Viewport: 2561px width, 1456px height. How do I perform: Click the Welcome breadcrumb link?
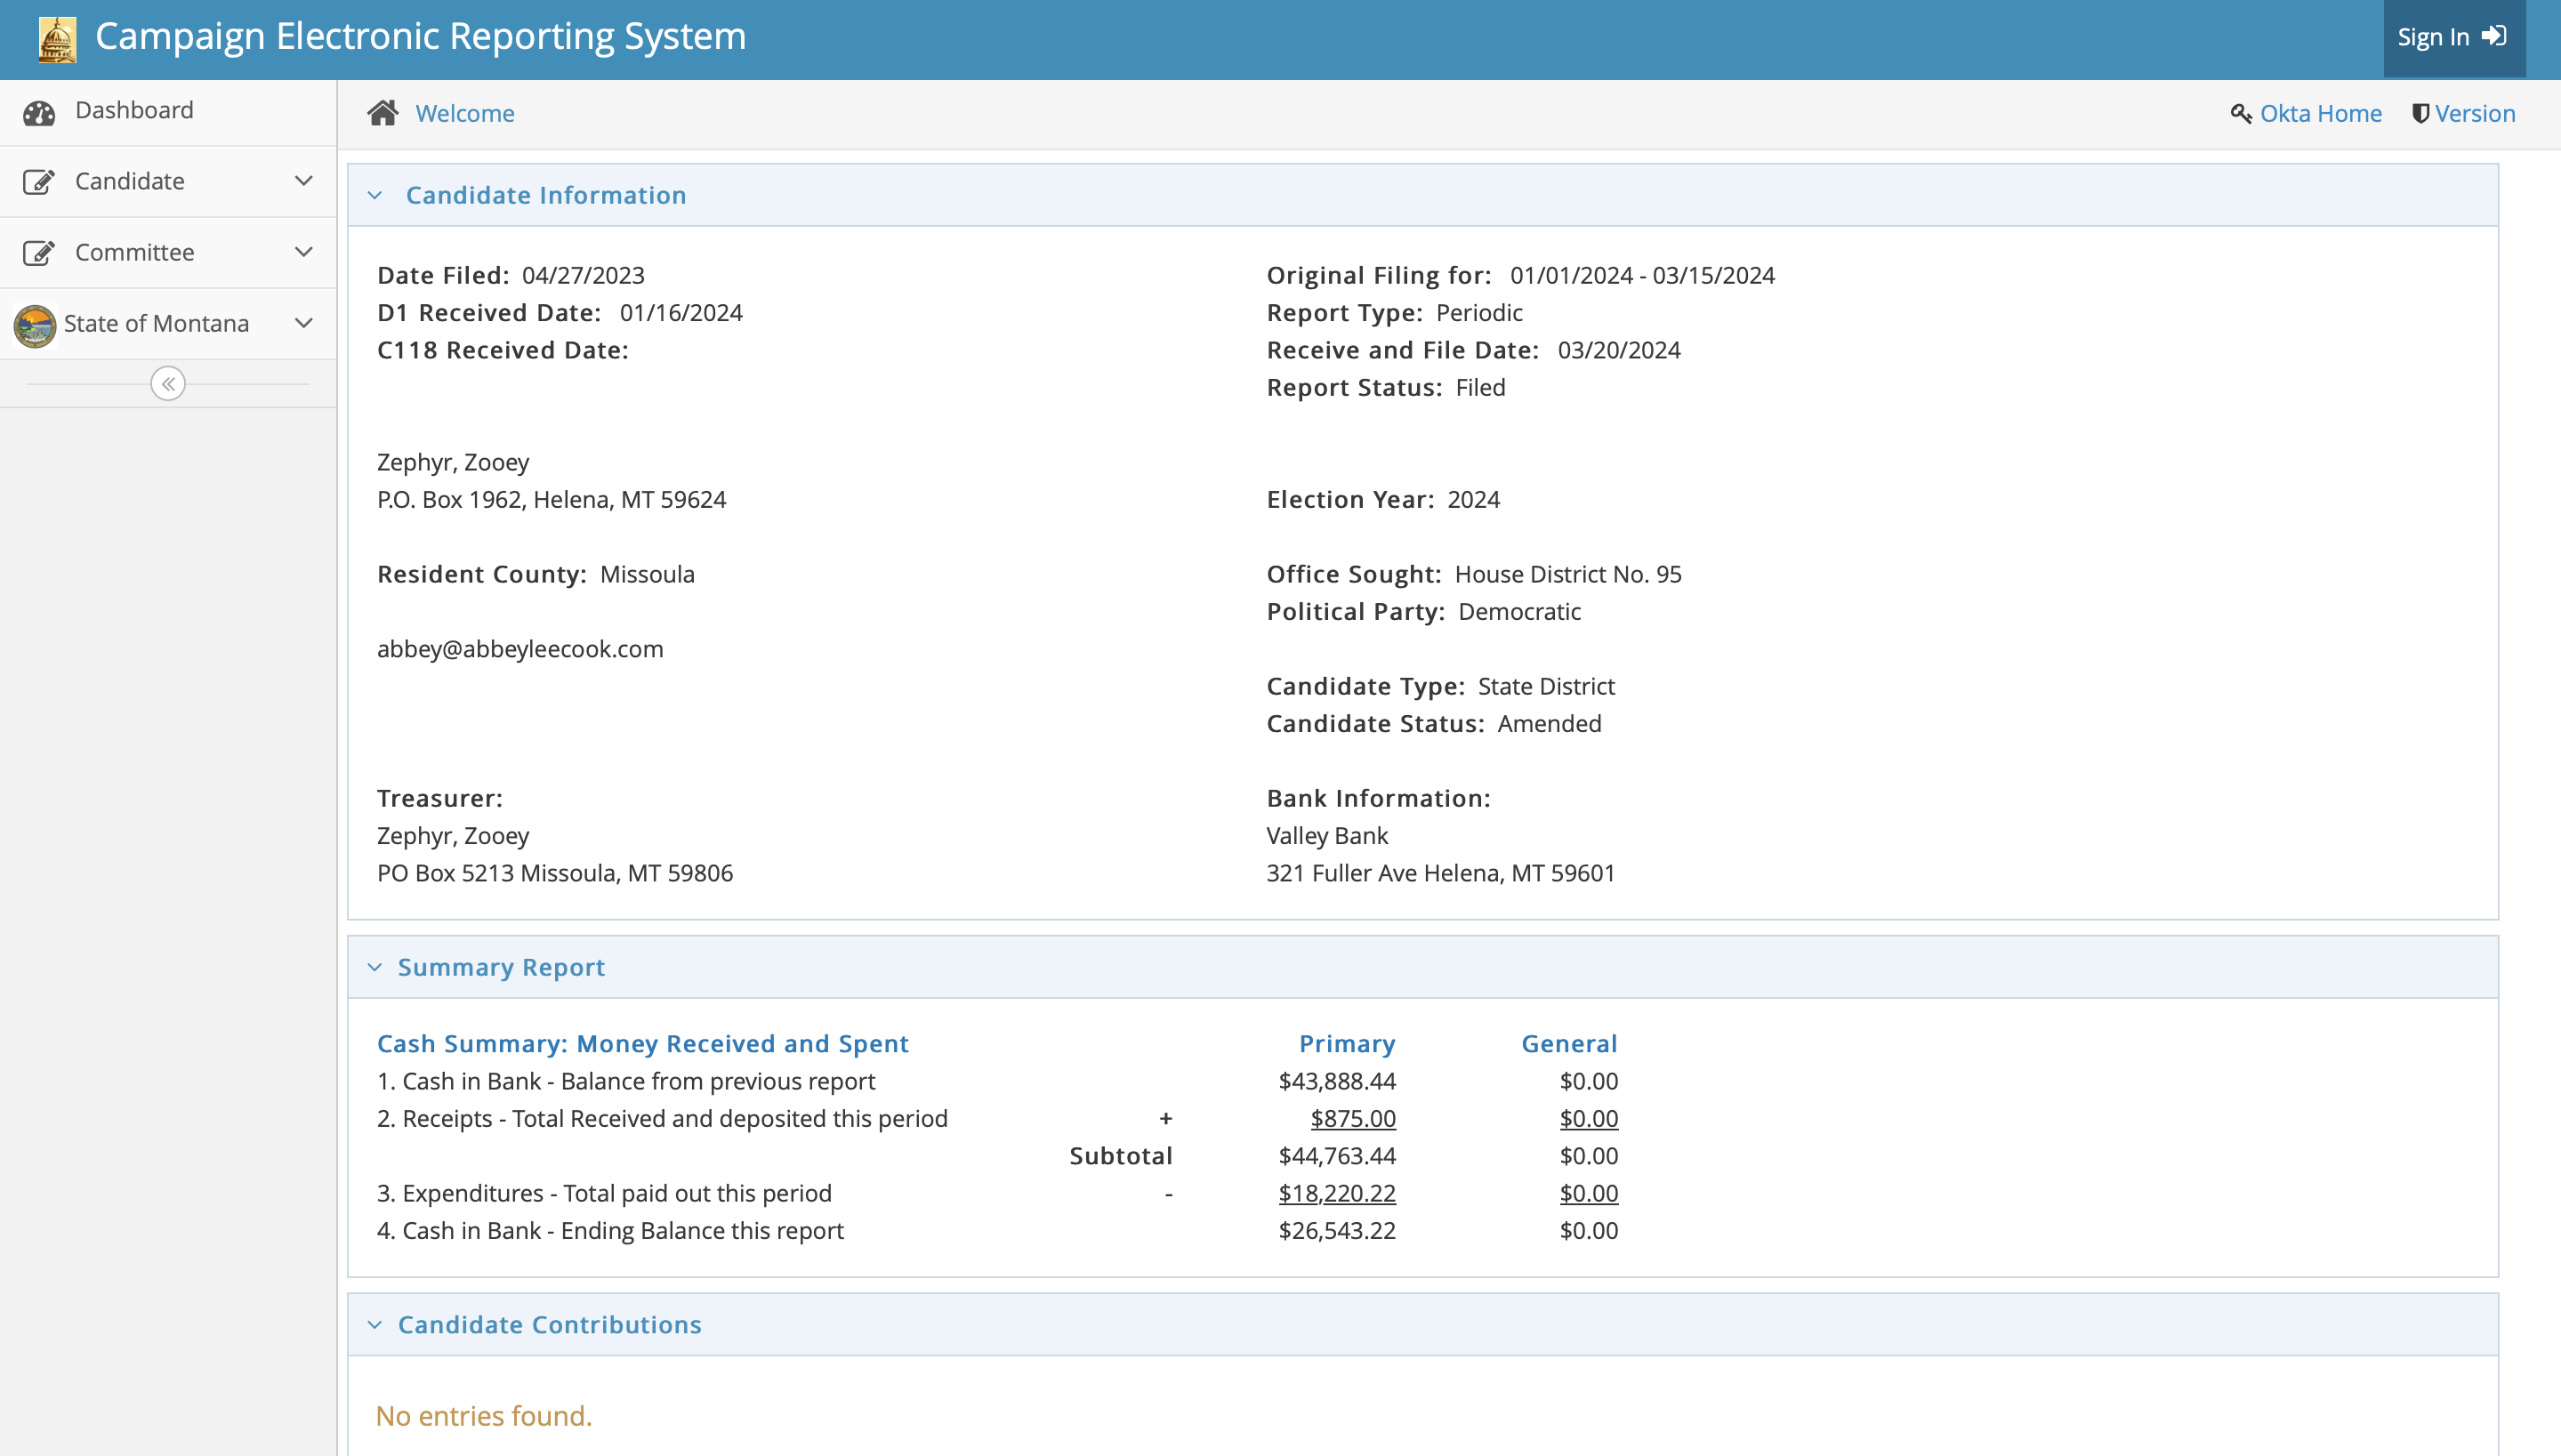pos(465,114)
